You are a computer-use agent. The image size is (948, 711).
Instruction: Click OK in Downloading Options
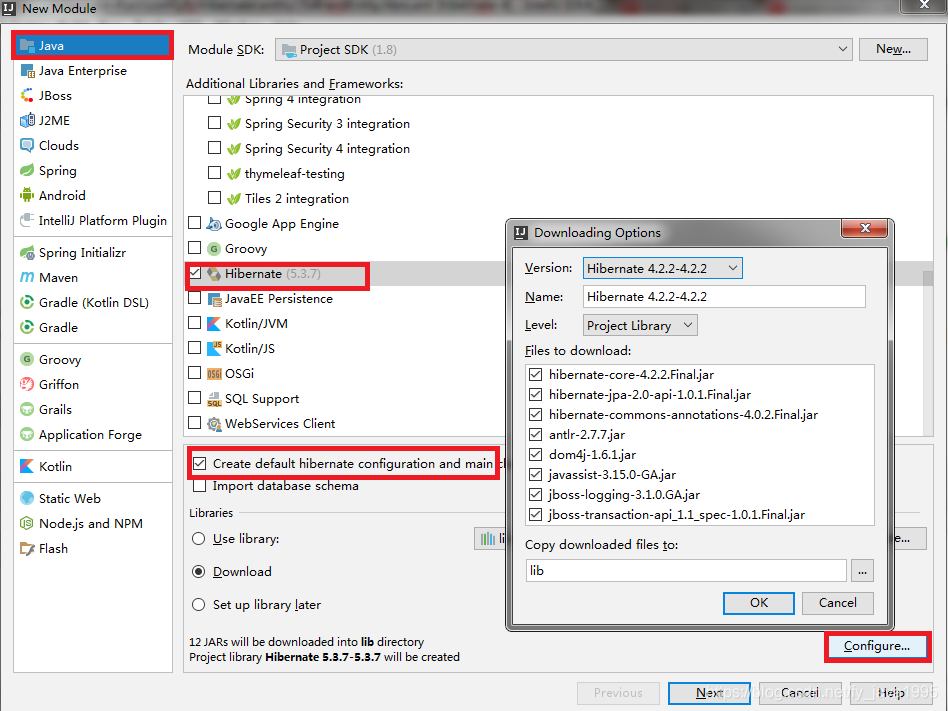[759, 603]
